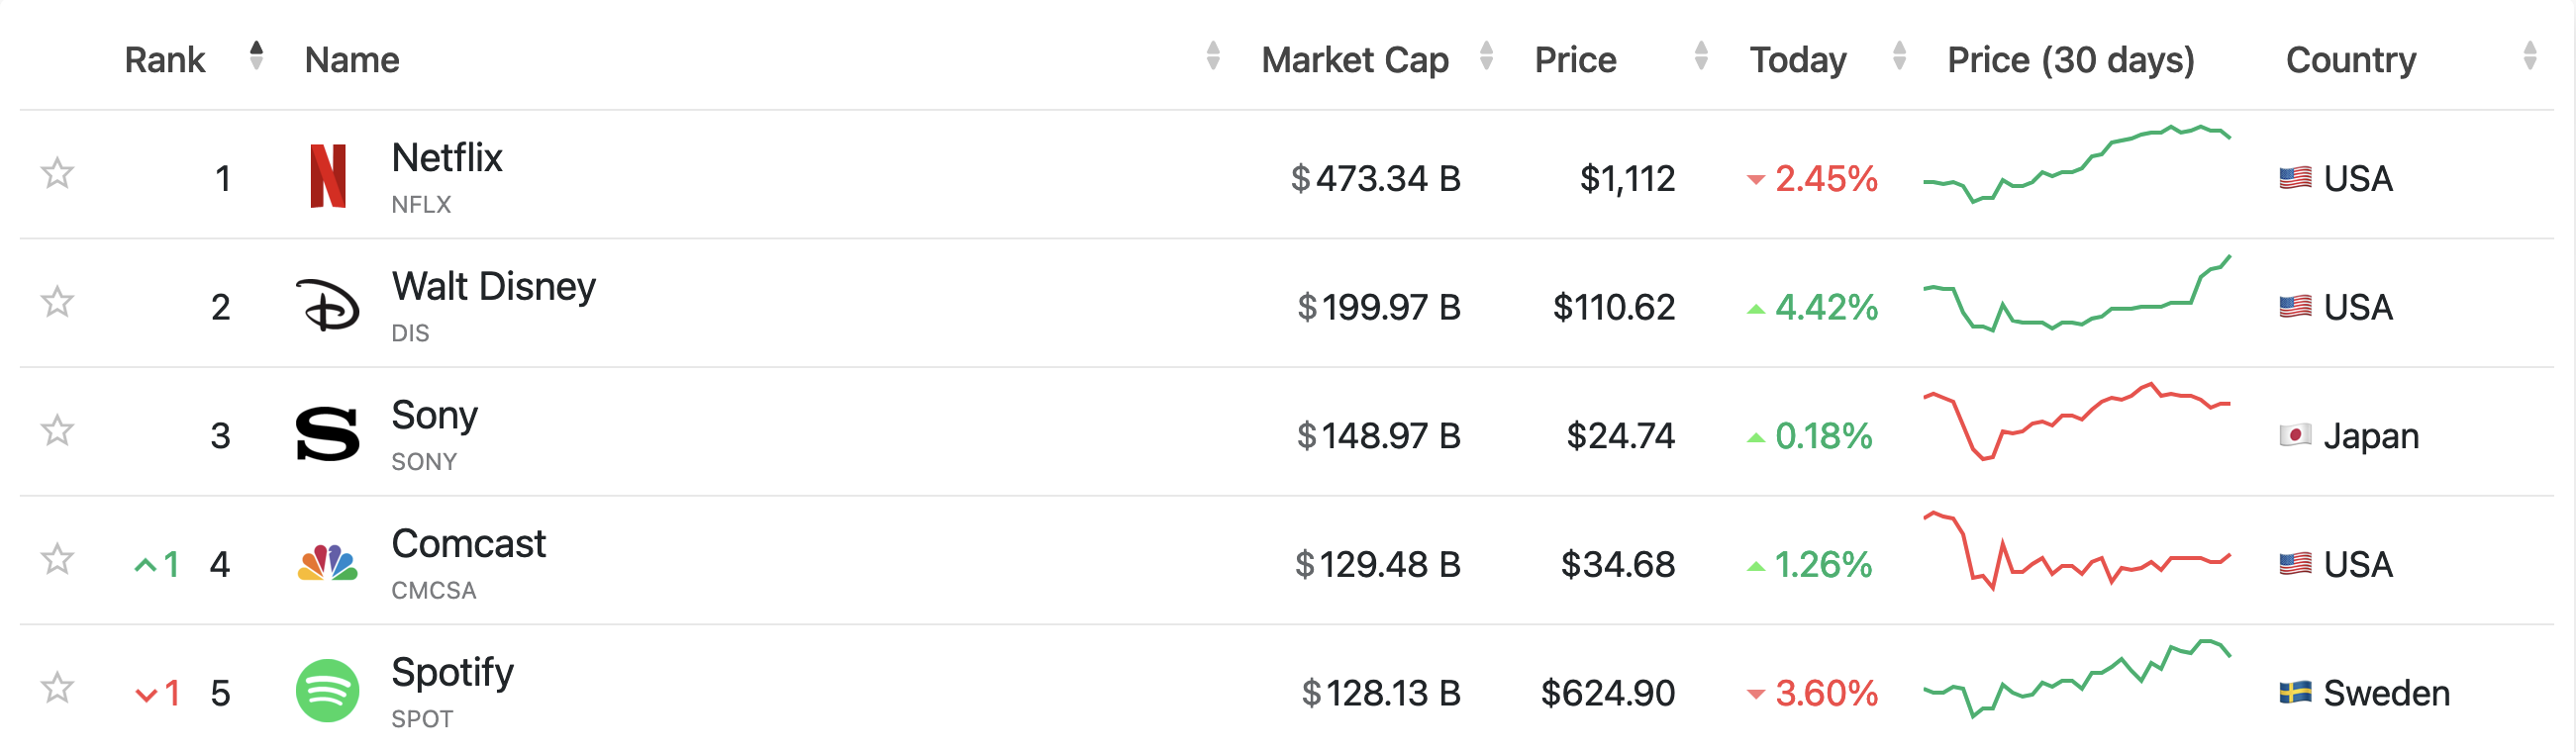Click the Walt Disney logo icon
The width and height of the screenshot is (2576, 752).
tap(328, 305)
